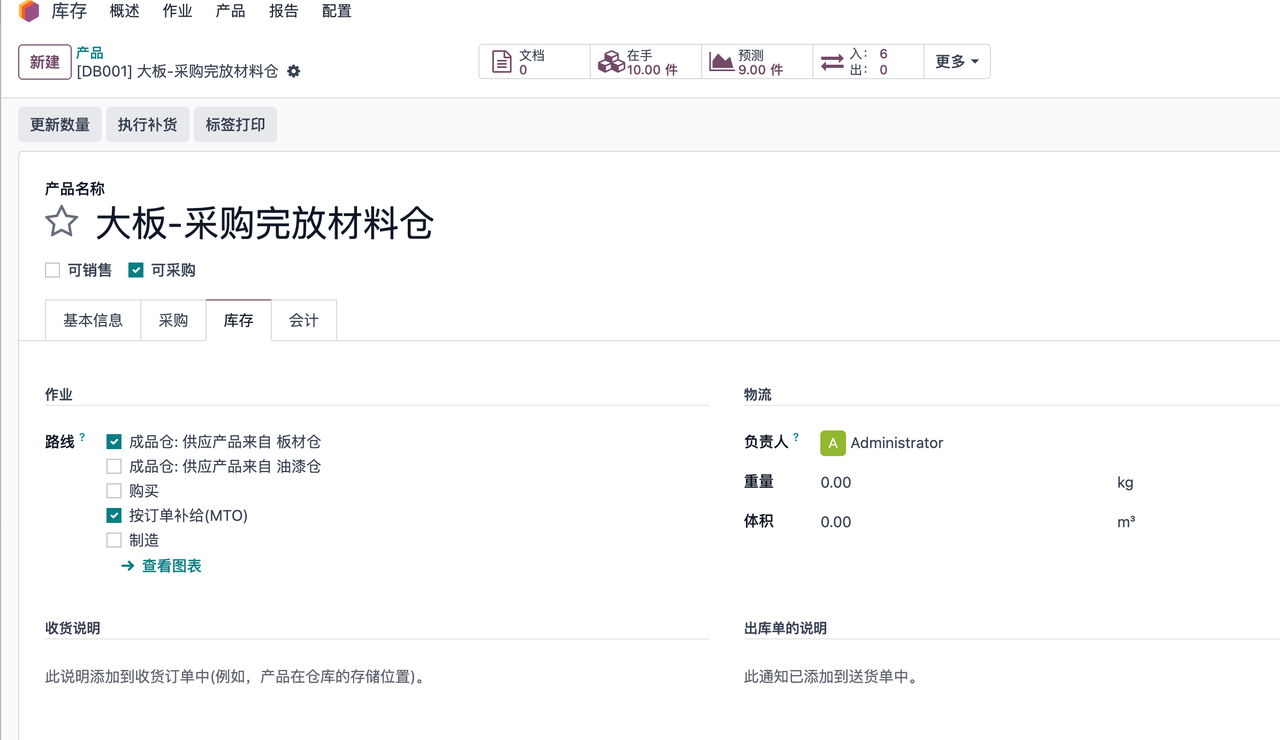This screenshot has height=740, width=1280.
Task: Click the Odoo app logo icon
Action: (29, 11)
